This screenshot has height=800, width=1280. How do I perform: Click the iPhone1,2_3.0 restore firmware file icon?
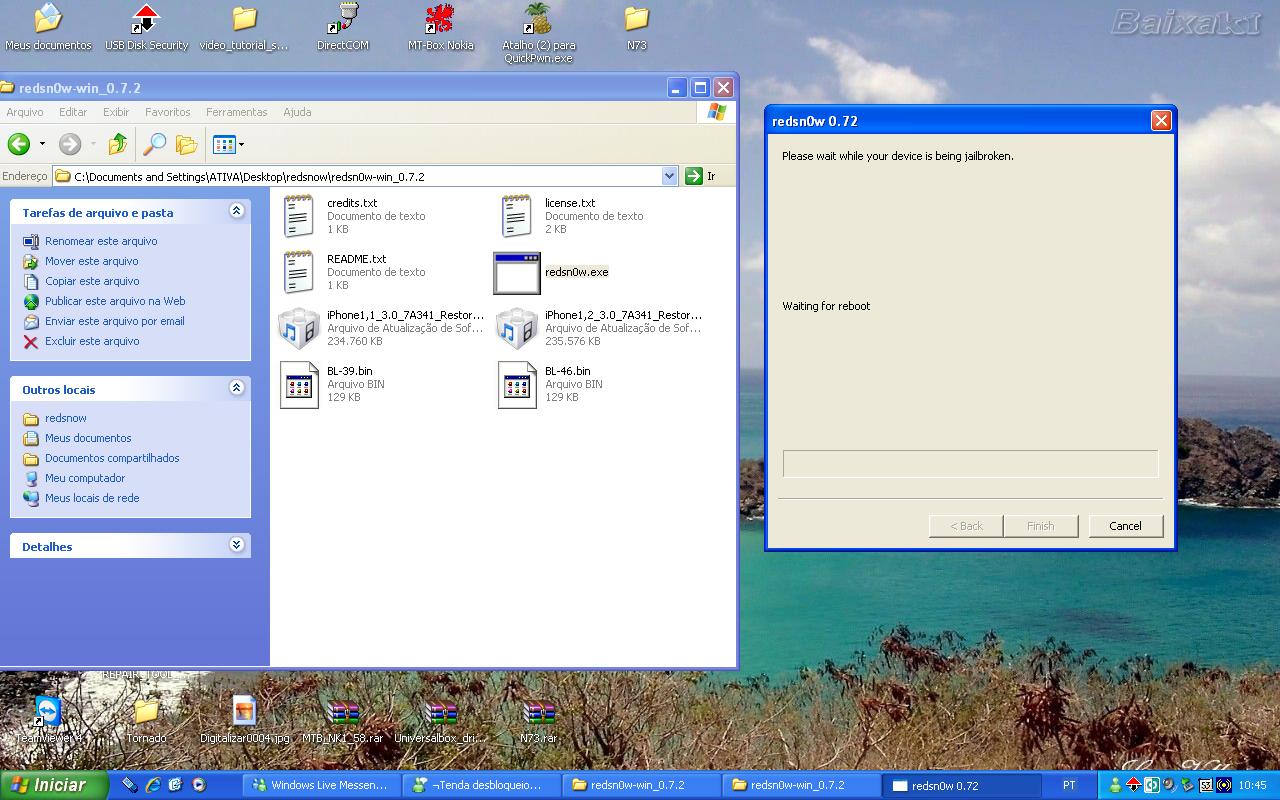point(517,328)
